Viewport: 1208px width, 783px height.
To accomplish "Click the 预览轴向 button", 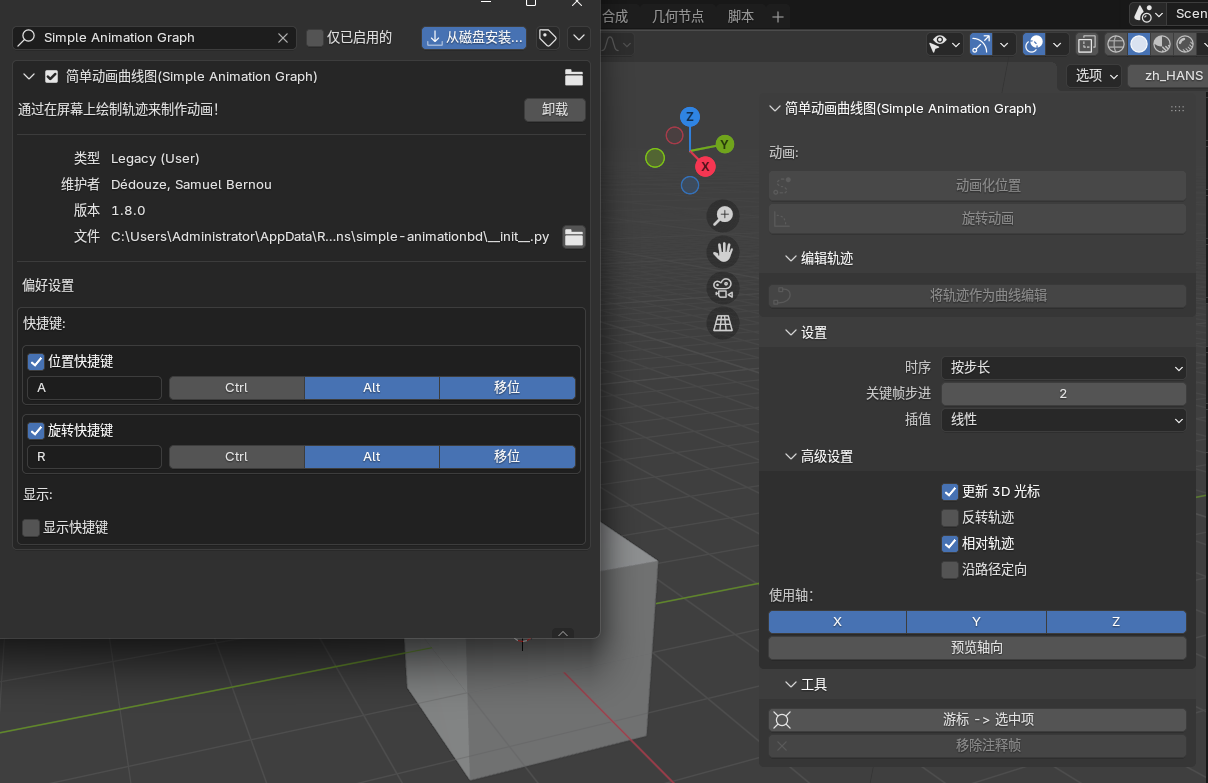I will 977,648.
